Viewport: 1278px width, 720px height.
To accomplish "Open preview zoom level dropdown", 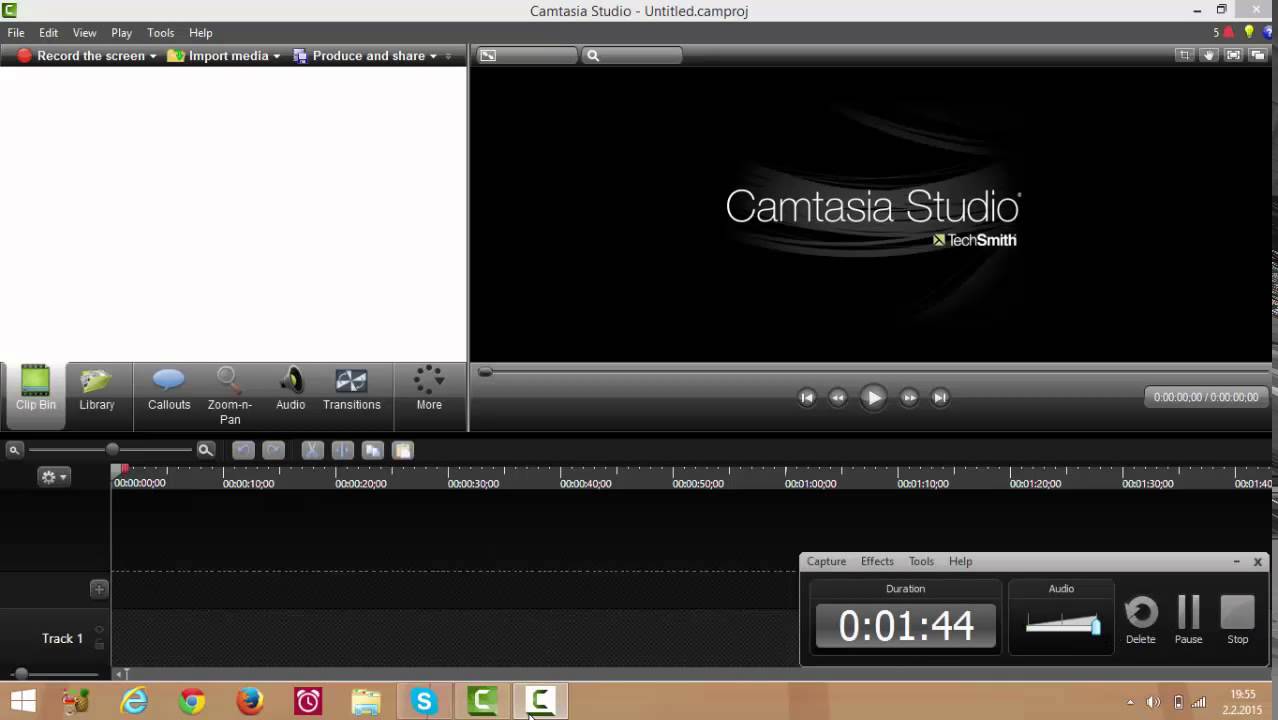I will (632, 56).
